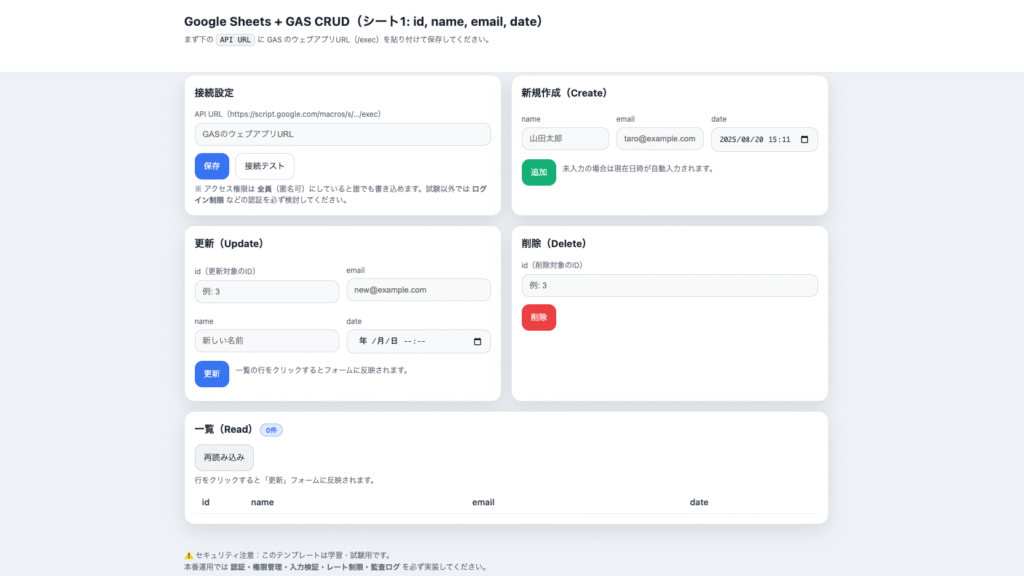The height and width of the screenshot is (576, 1024).
Task: Focus the Create name field 山田太郎
Action: [x=565, y=138]
